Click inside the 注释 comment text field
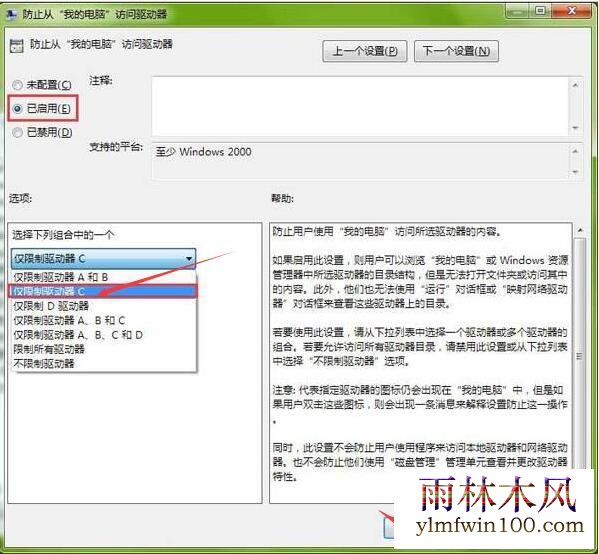This screenshot has width=599, height=554. click(x=361, y=106)
